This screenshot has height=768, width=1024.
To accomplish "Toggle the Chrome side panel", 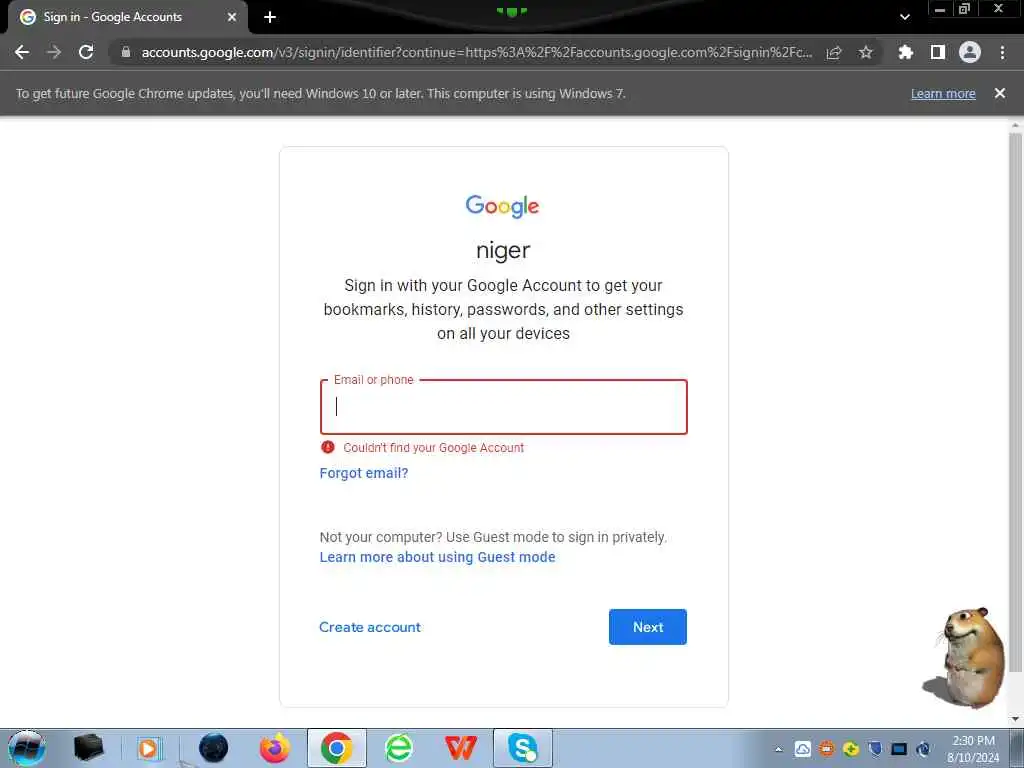I will 938,52.
